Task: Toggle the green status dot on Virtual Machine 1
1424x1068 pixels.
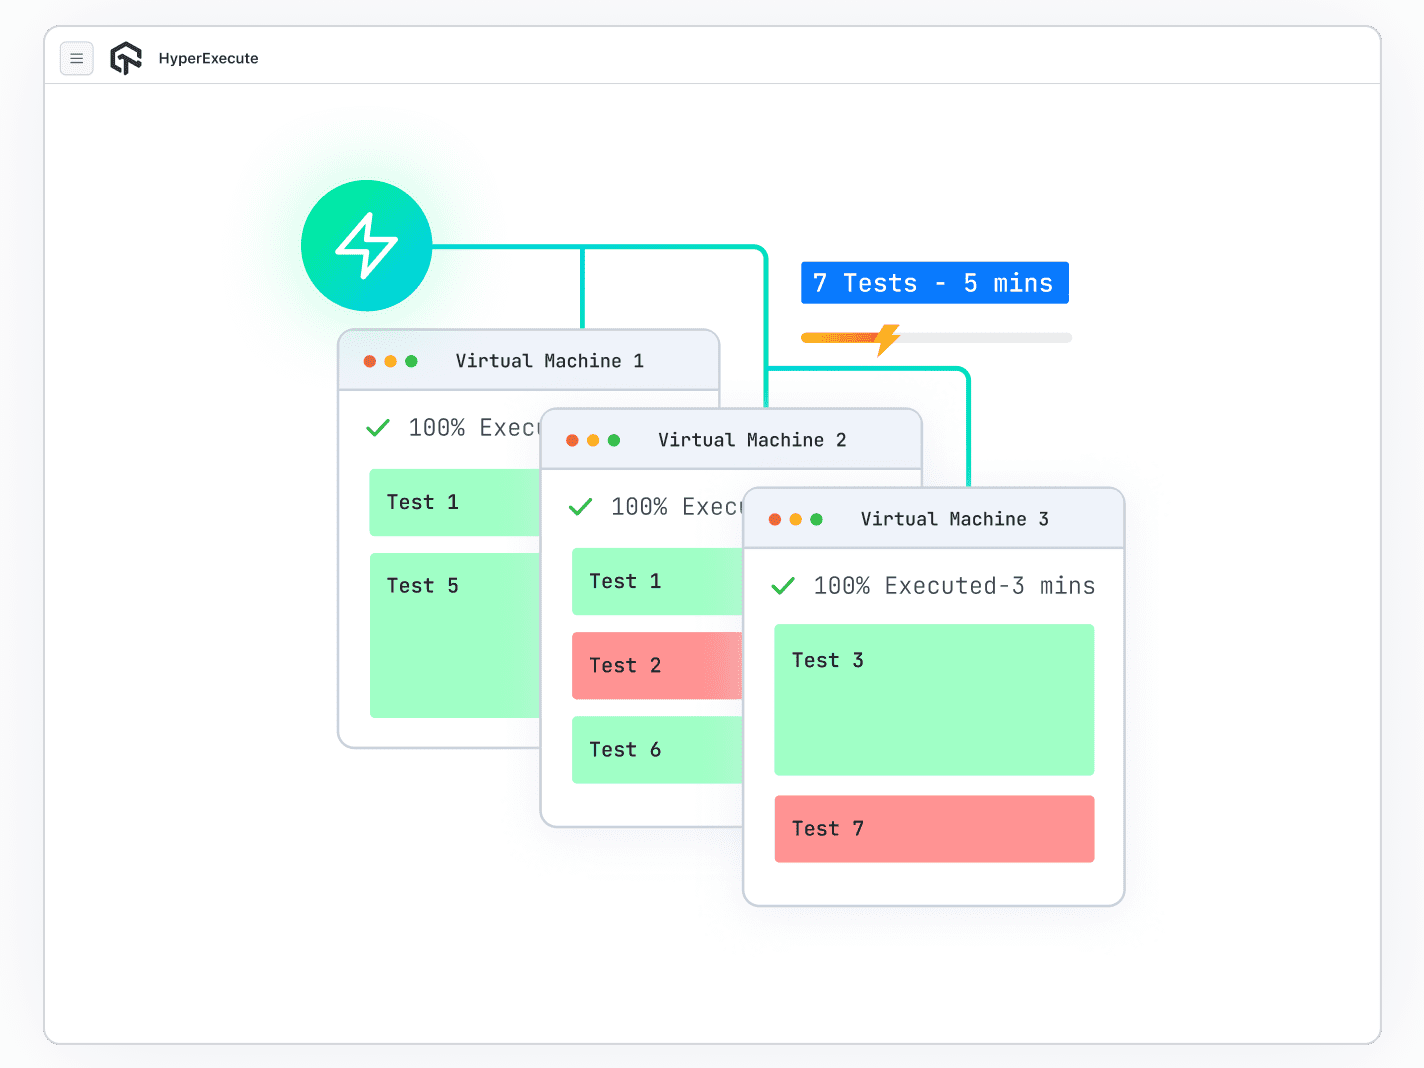Action: tap(413, 361)
